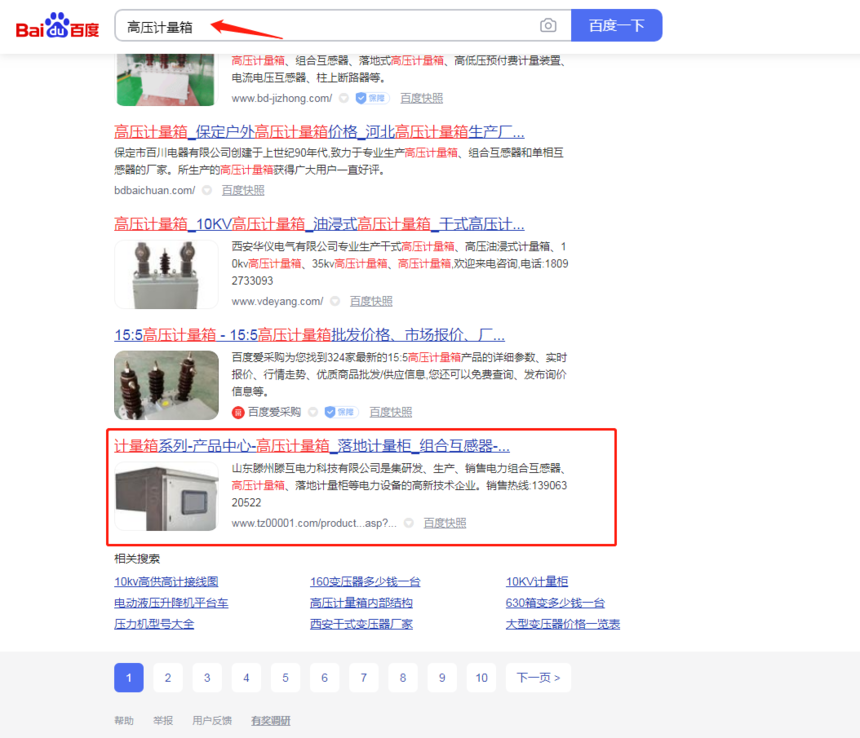Open 百度快照 for the www.vdeyang.com result
Screen dimensions: 860x738
pyautogui.click(x=371, y=301)
